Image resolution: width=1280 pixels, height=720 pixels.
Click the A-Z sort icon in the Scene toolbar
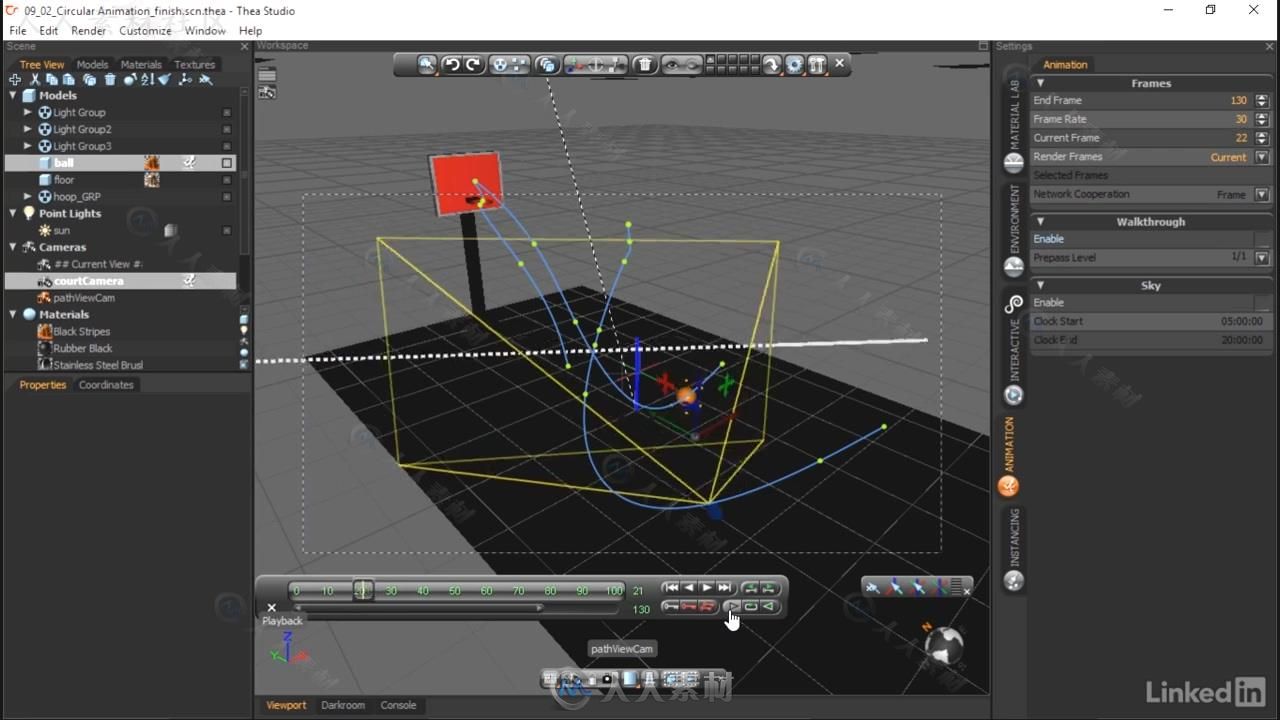point(147,80)
